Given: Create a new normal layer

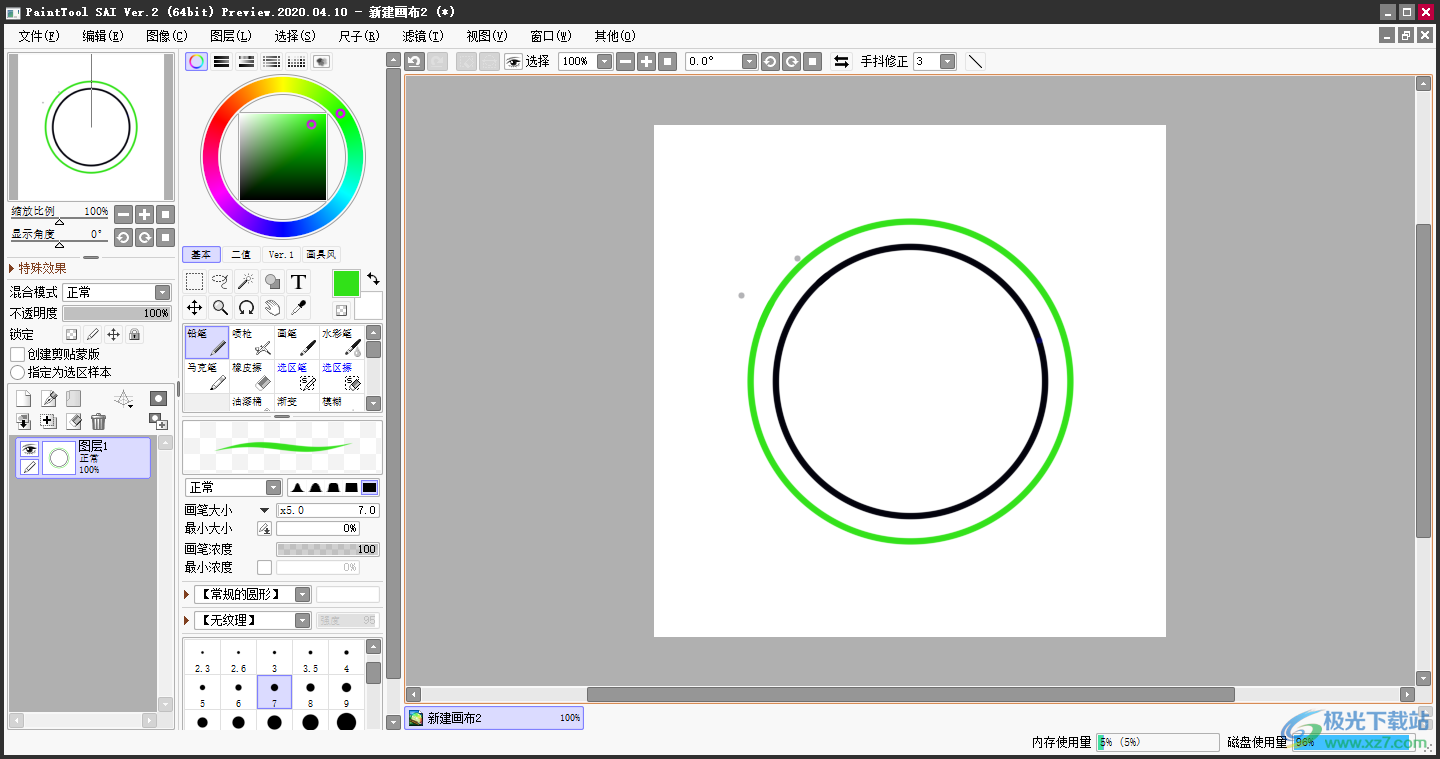Looking at the screenshot, I should [23, 399].
